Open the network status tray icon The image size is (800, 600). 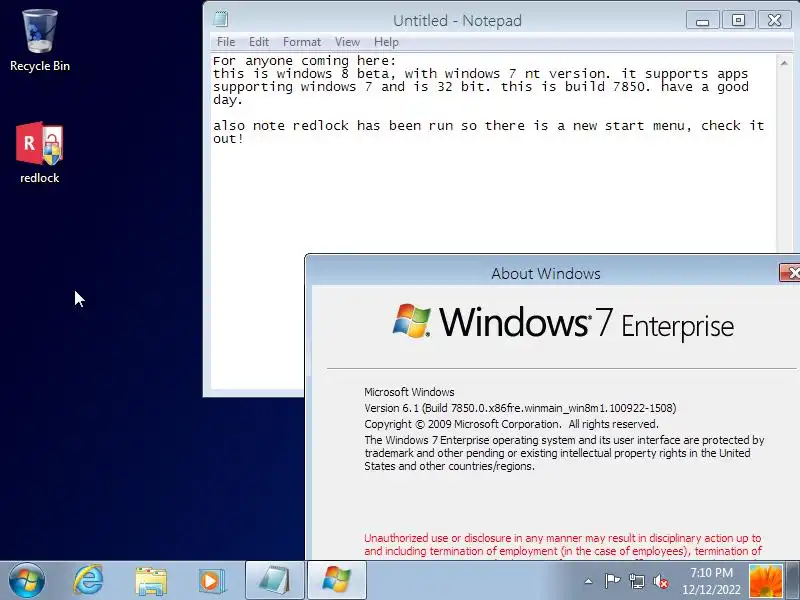pyautogui.click(x=637, y=581)
